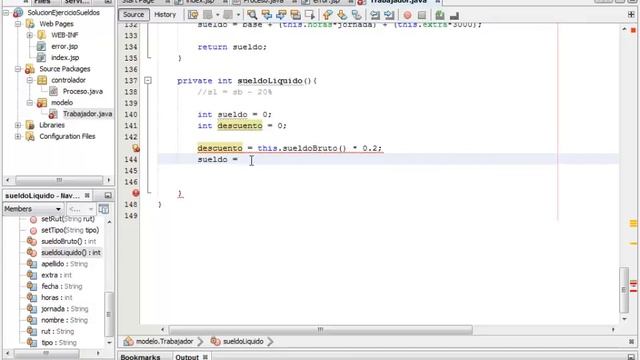
Task: Select horas : int field
Action: tap(57, 298)
